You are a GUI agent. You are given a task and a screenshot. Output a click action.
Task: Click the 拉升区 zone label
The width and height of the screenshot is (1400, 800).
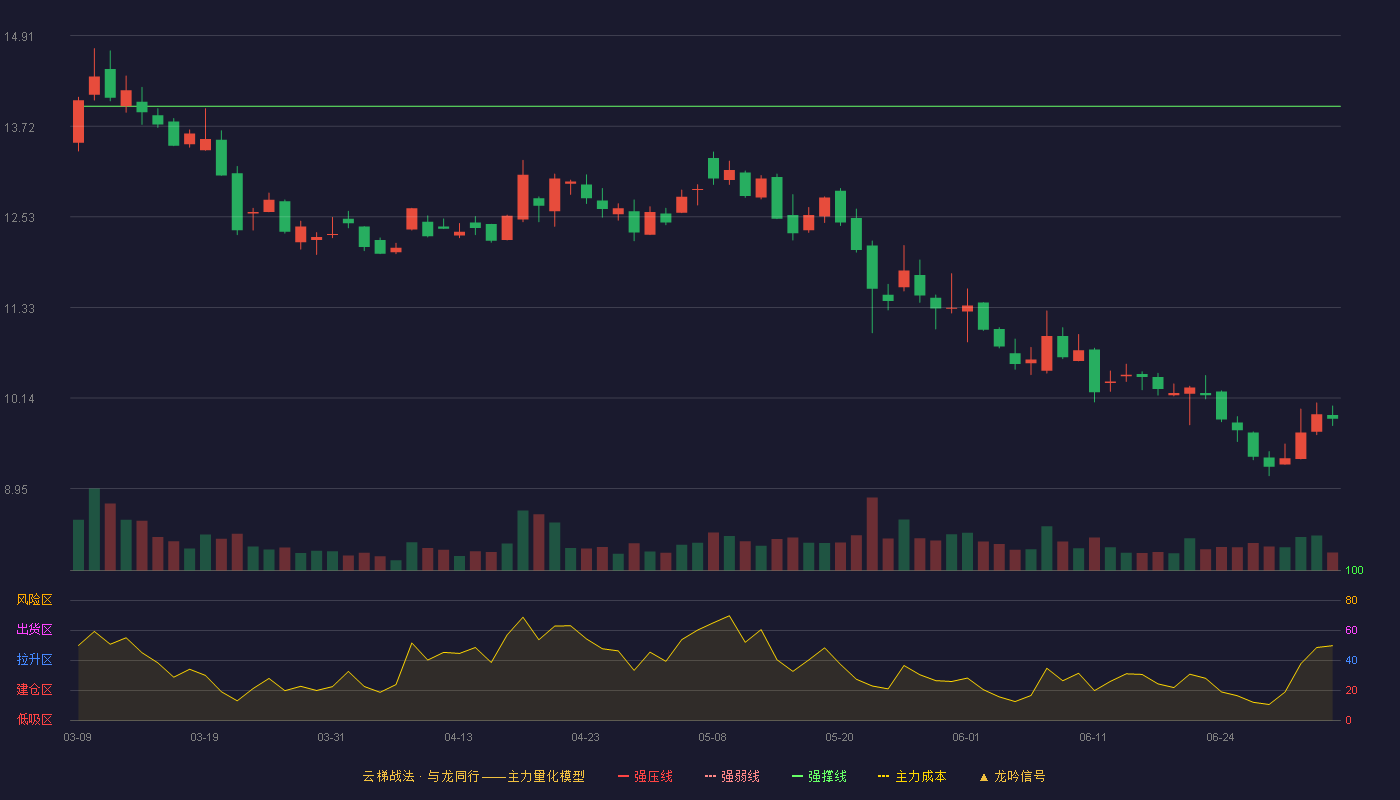coord(34,660)
